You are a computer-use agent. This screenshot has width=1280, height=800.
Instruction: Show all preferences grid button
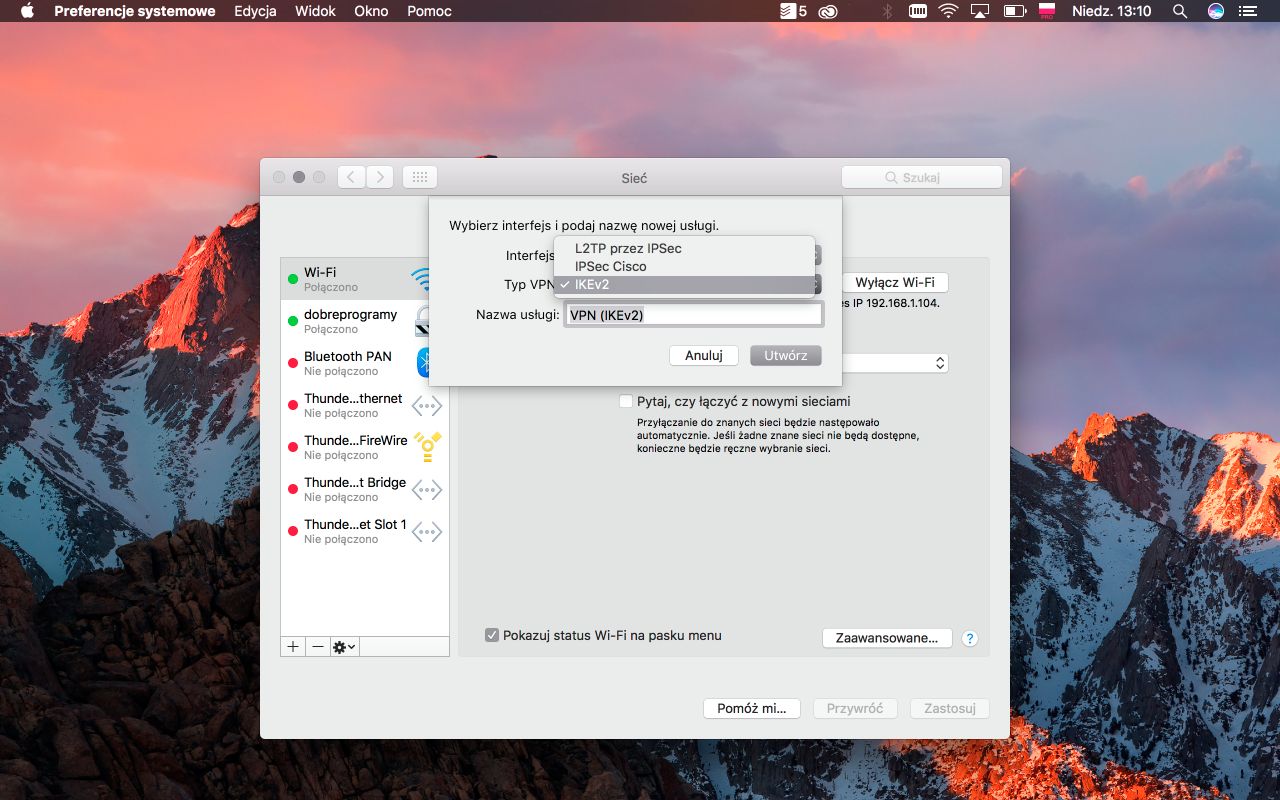(420, 177)
